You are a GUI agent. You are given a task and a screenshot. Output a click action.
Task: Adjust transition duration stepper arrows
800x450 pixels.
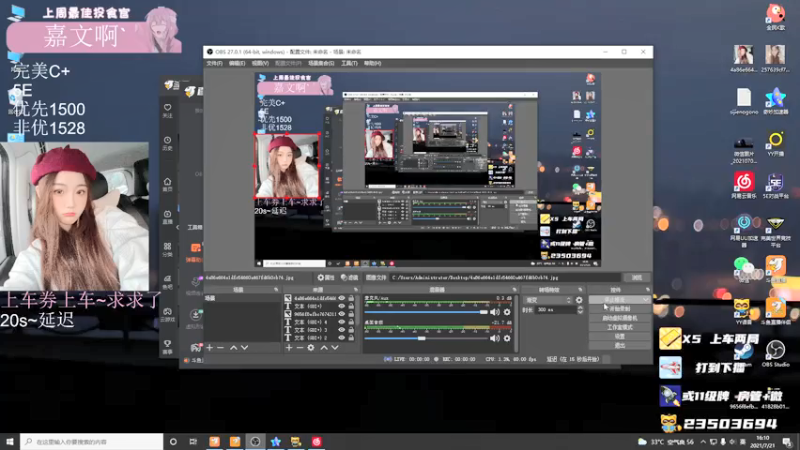(580, 310)
